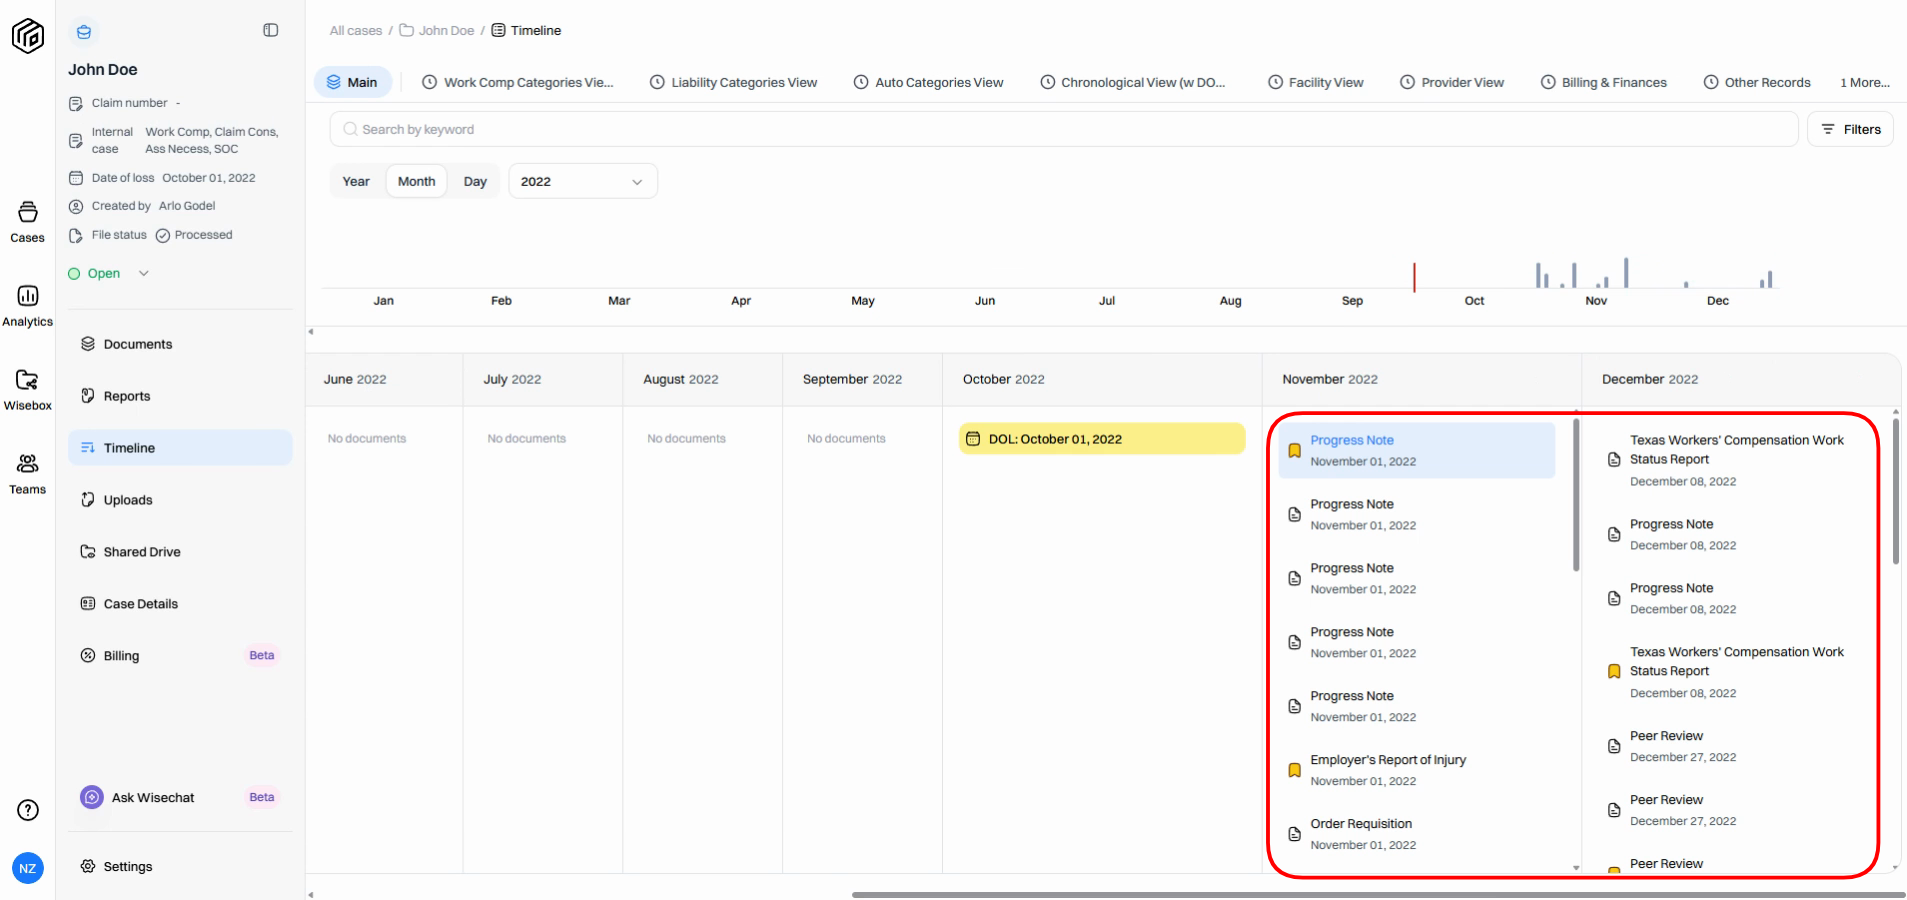1907x900 pixels.
Task: Switch to Auto Categories View tab
Action: [x=928, y=82]
